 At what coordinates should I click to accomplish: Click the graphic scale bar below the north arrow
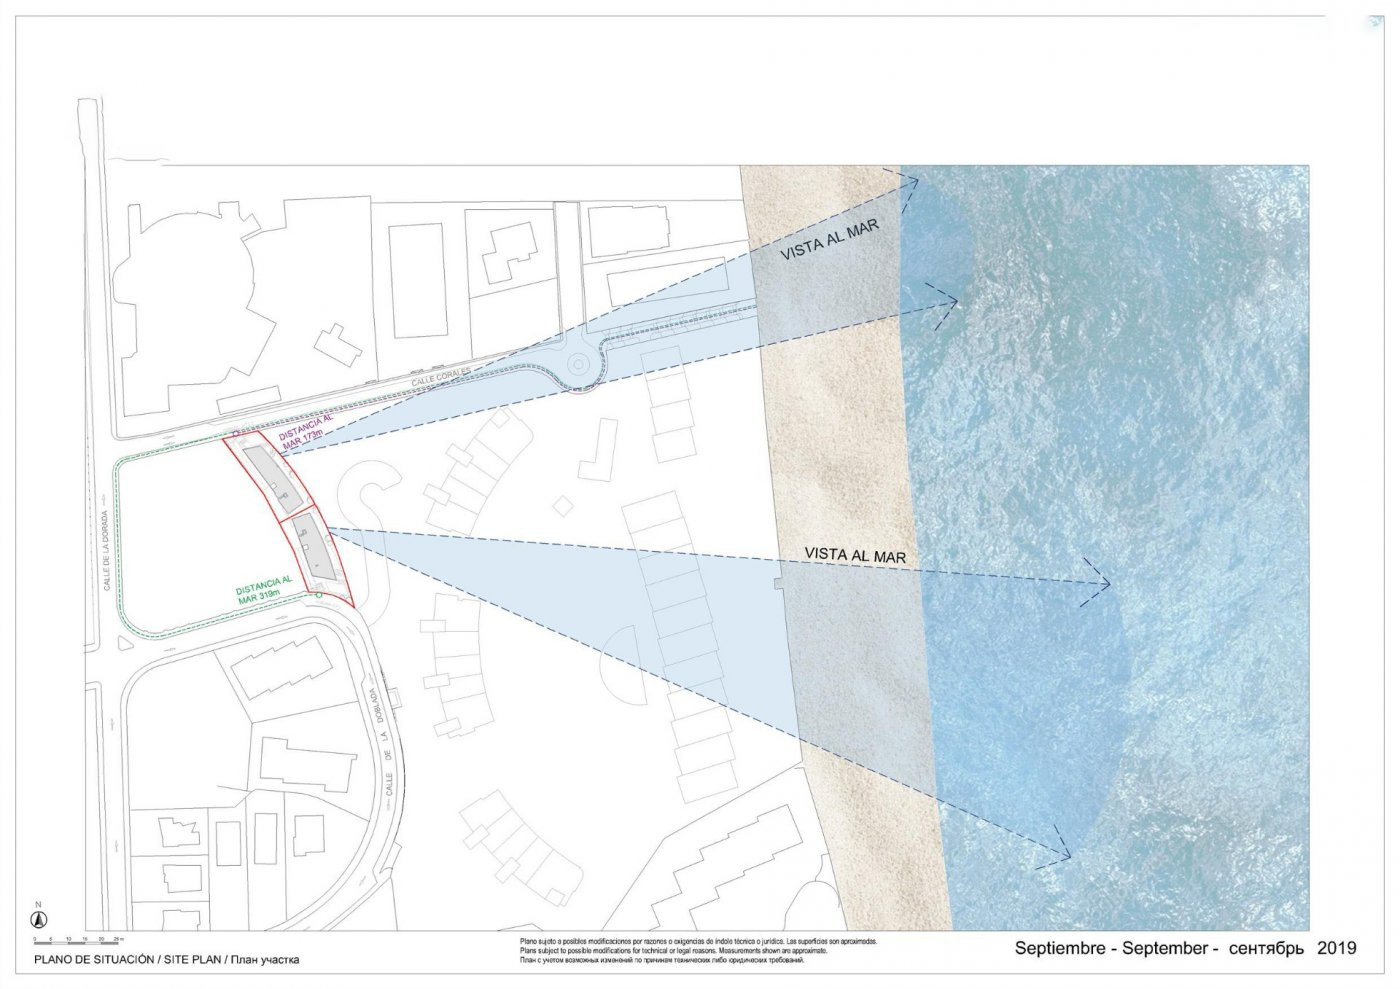[77, 939]
